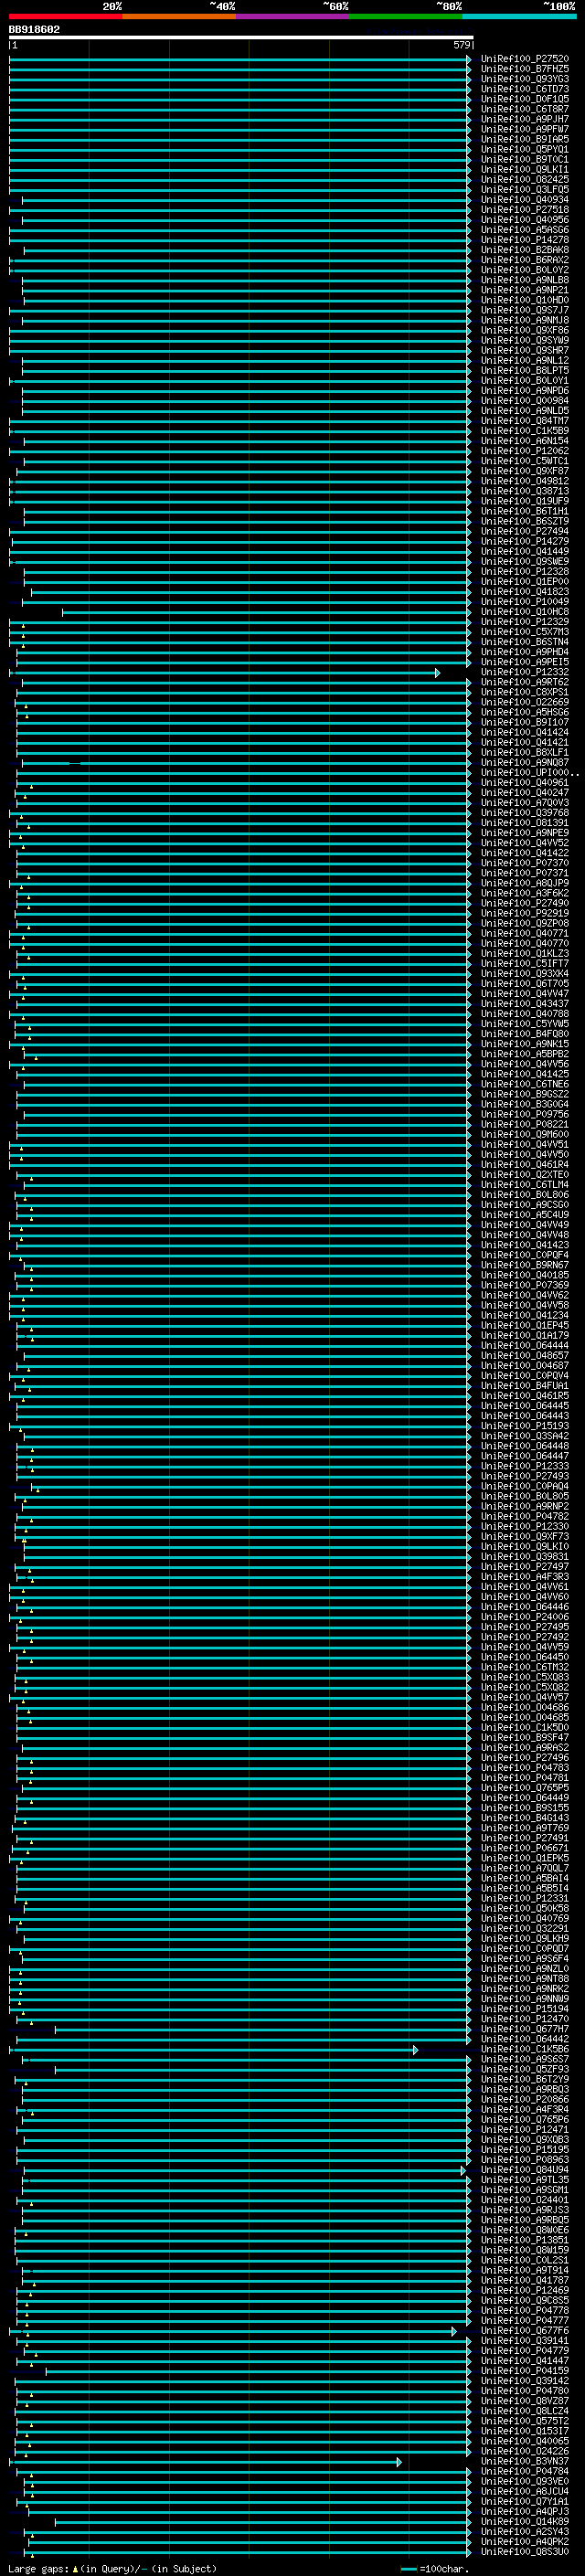Select hit label UniRef100_P04782
Viewport: 585px width, 2576px height.
click(x=525, y=1516)
